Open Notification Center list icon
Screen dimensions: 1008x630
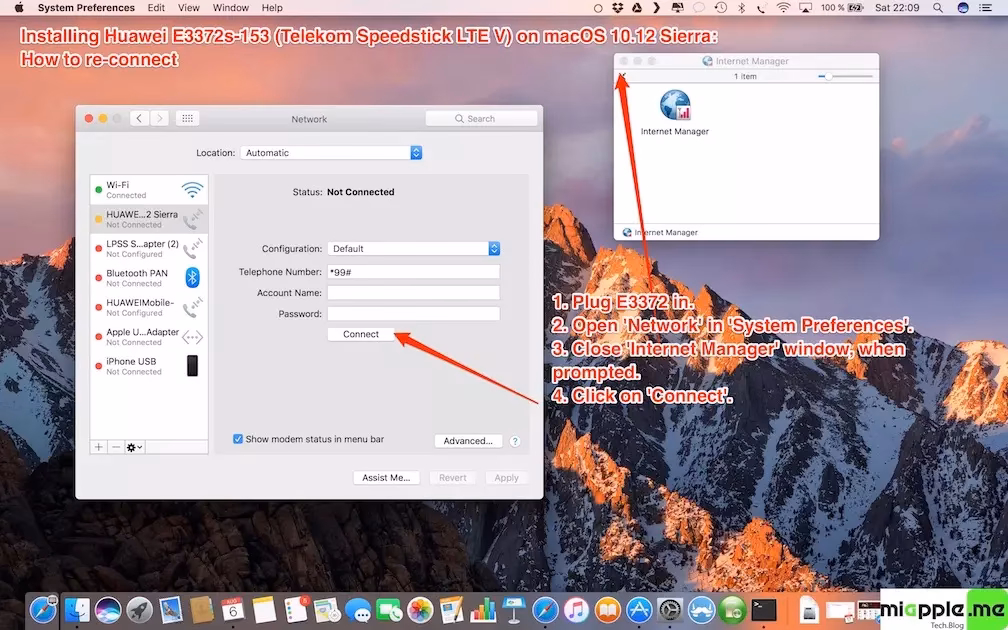coord(986,8)
